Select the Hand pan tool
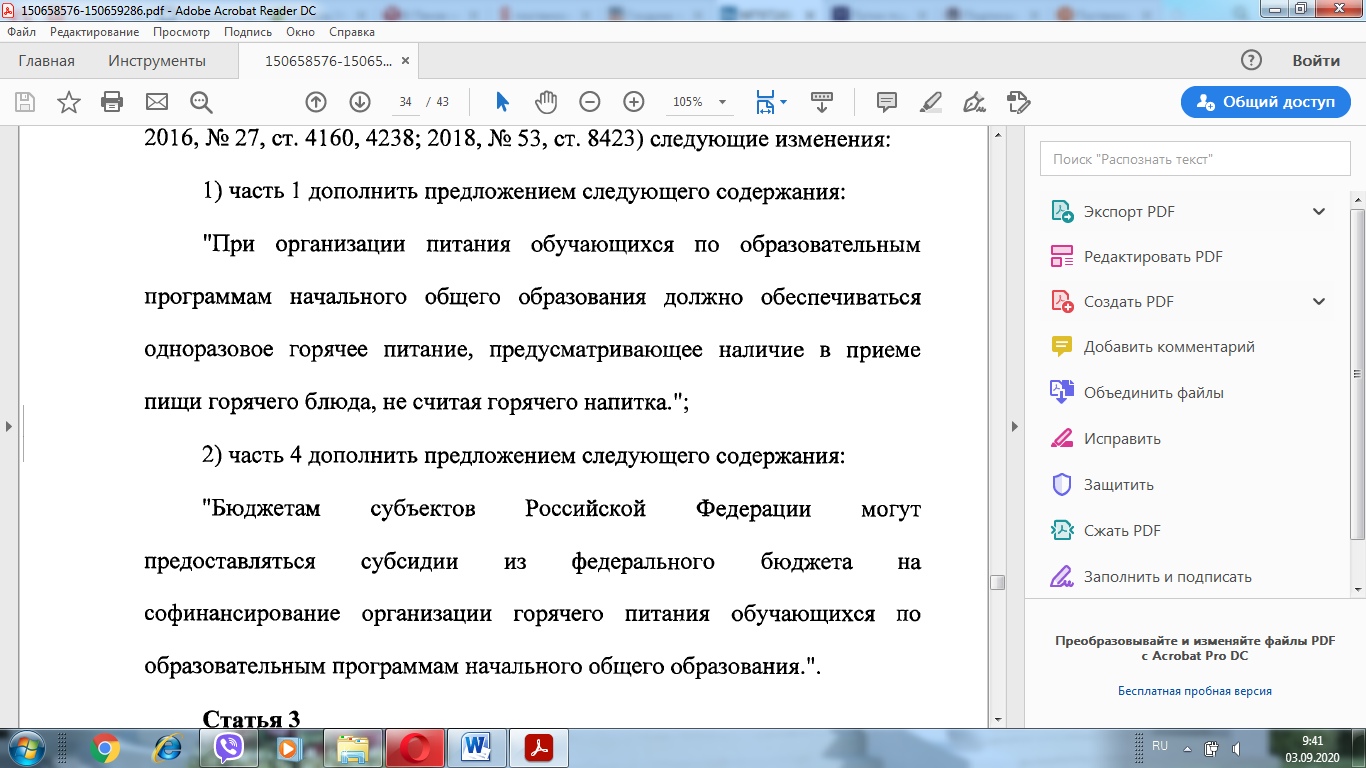 tap(545, 102)
